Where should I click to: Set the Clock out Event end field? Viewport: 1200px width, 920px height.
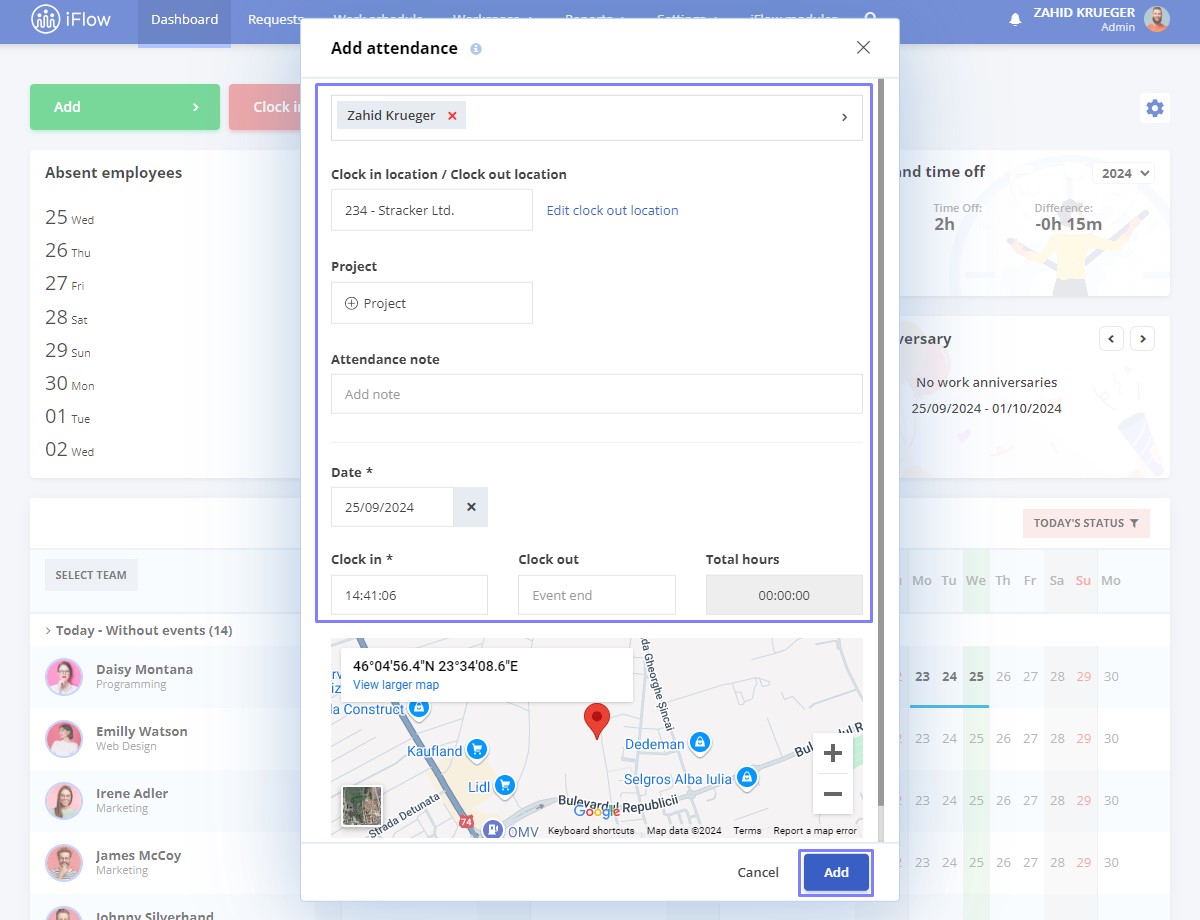click(x=597, y=595)
